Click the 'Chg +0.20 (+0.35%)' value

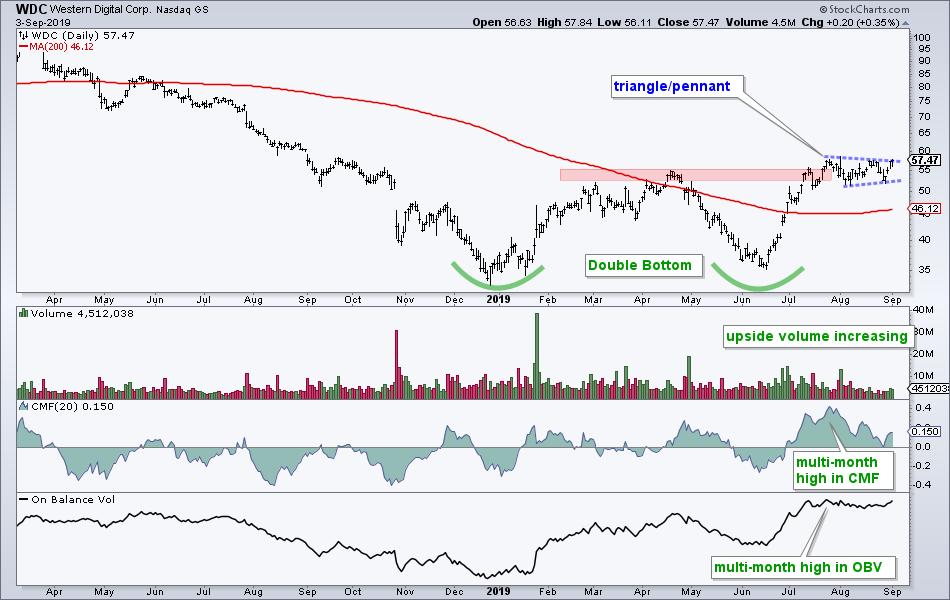[x=851, y=22]
